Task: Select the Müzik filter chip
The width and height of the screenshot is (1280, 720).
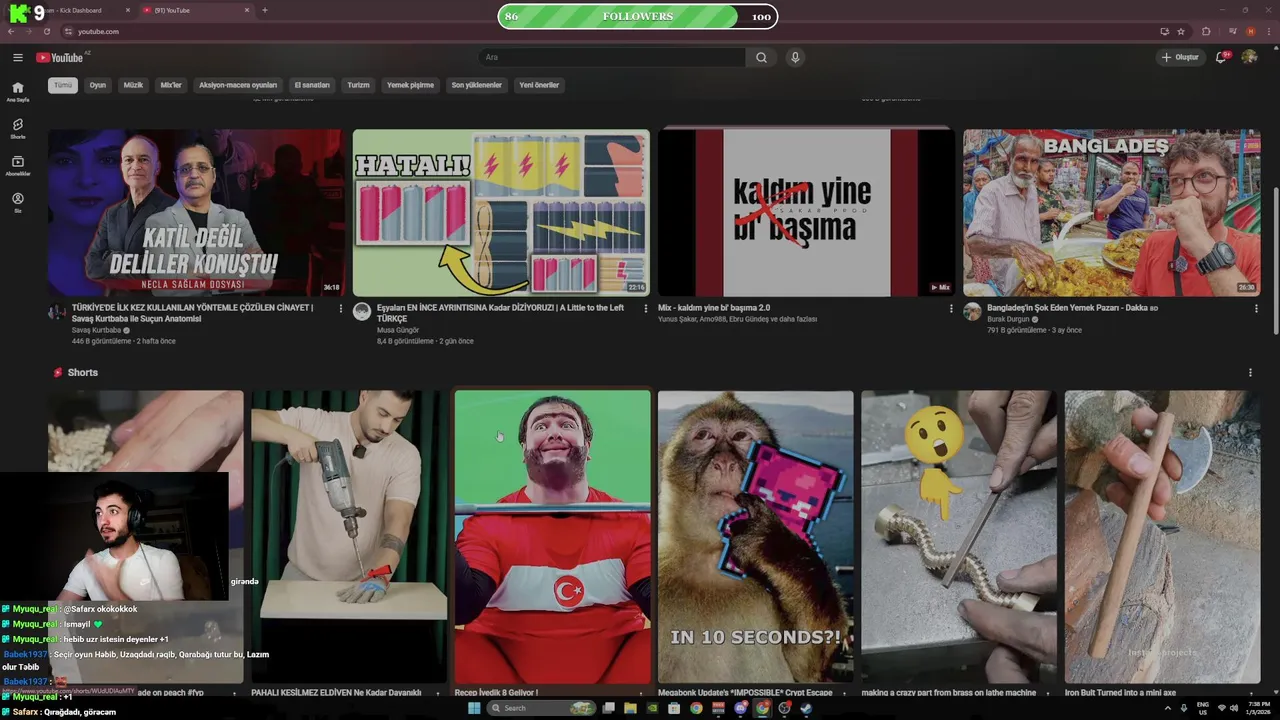Action: coord(133,85)
